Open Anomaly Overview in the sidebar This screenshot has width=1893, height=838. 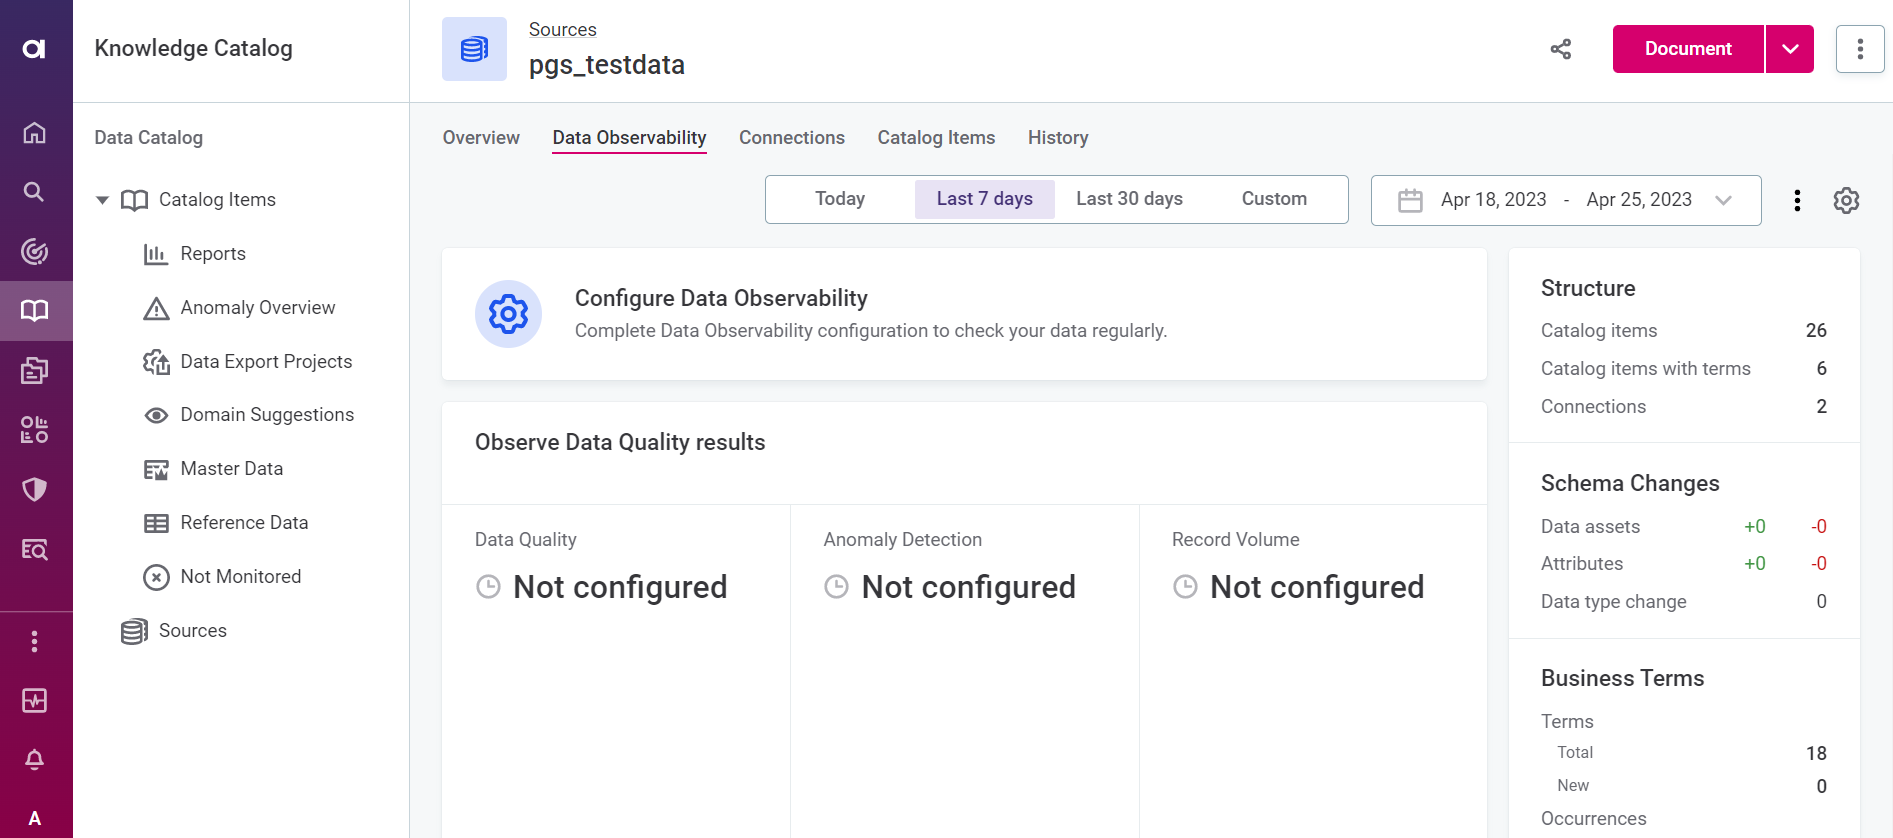point(257,308)
